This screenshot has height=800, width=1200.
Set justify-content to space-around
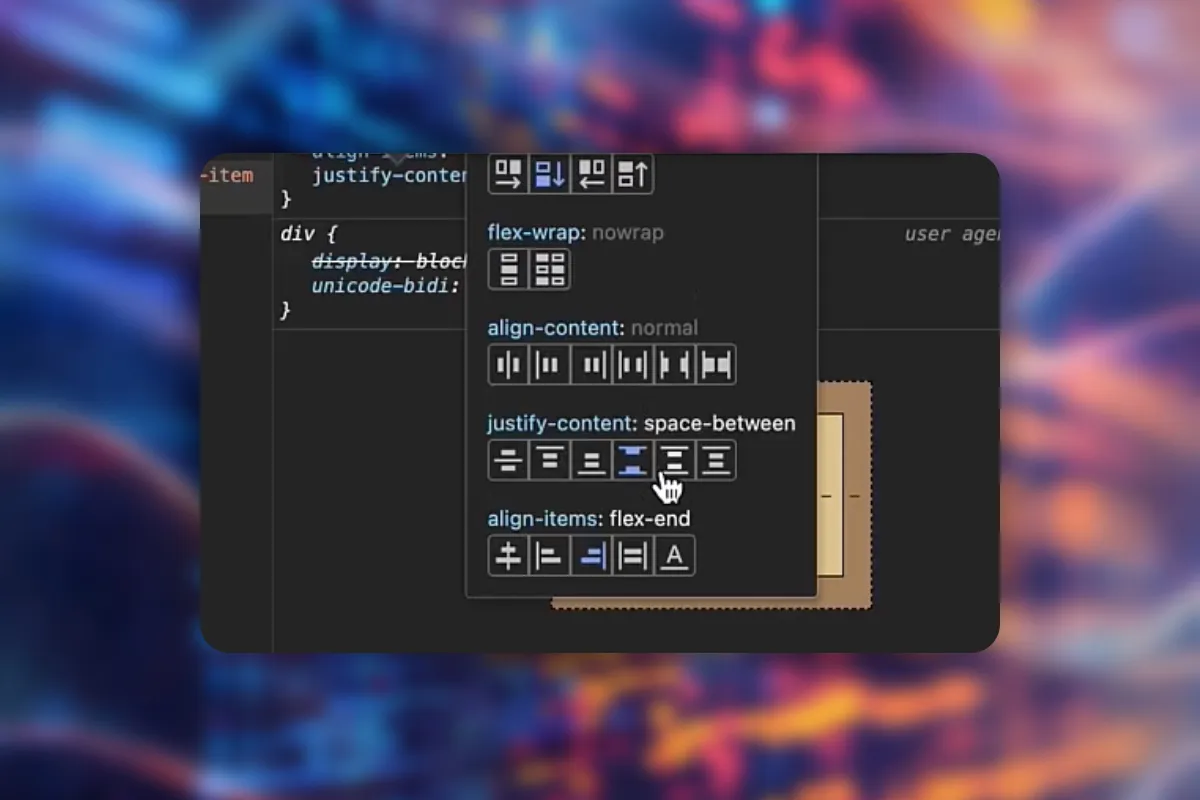(x=674, y=460)
